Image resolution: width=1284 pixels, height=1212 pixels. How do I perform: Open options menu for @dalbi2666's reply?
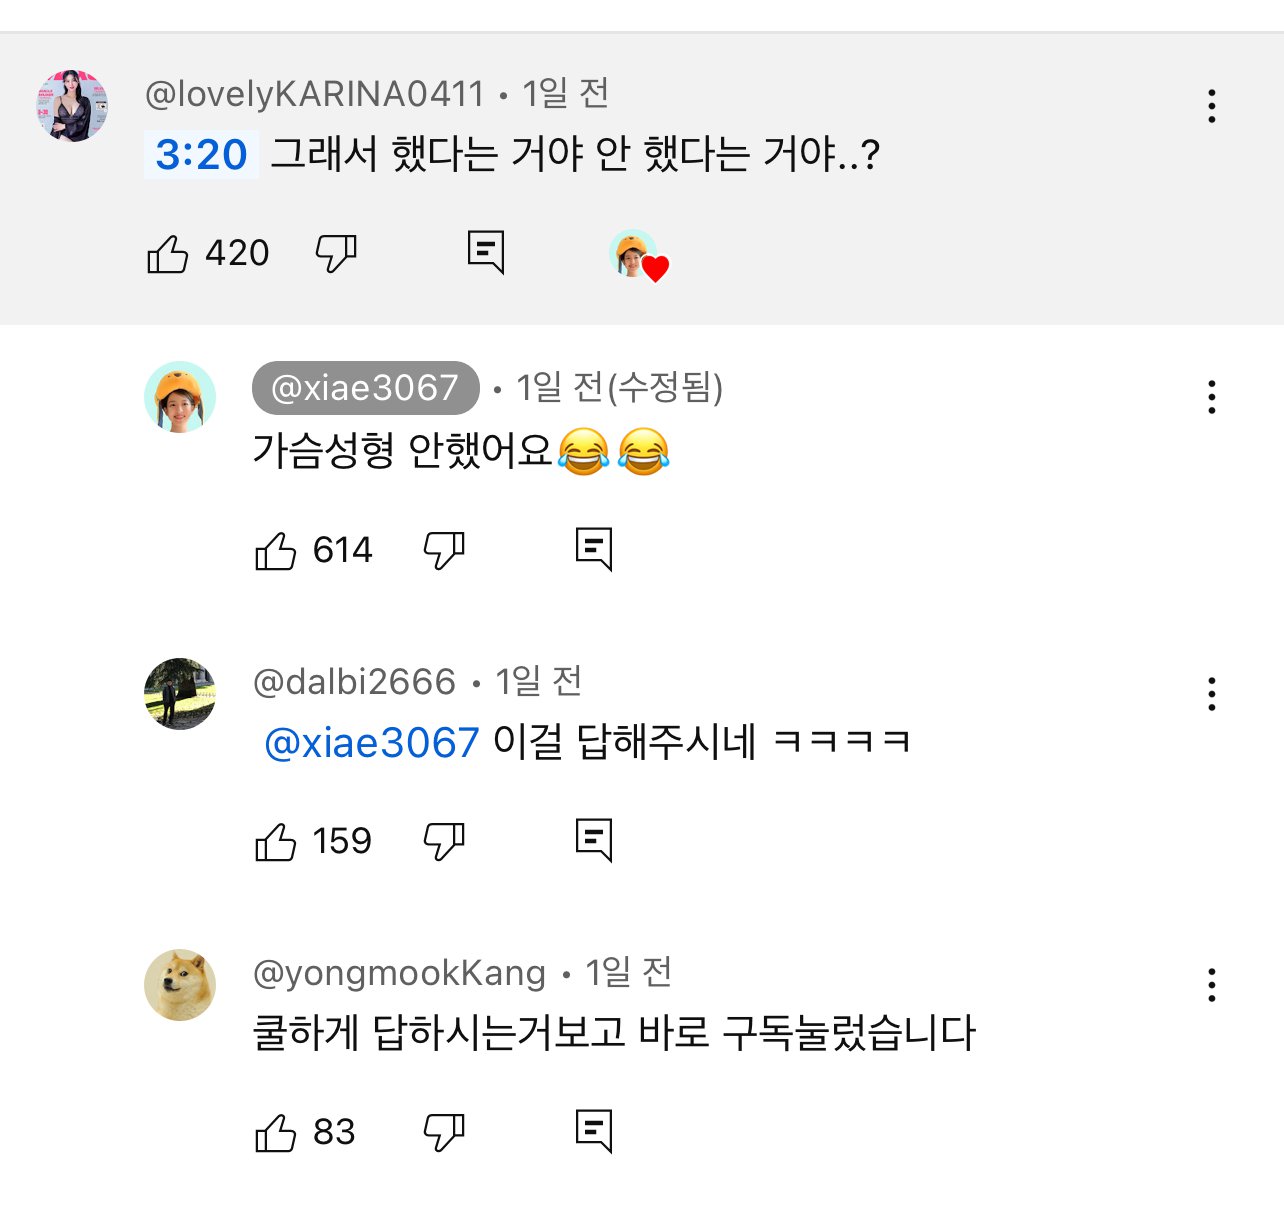pyautogui.click(x=1211, y=692)
